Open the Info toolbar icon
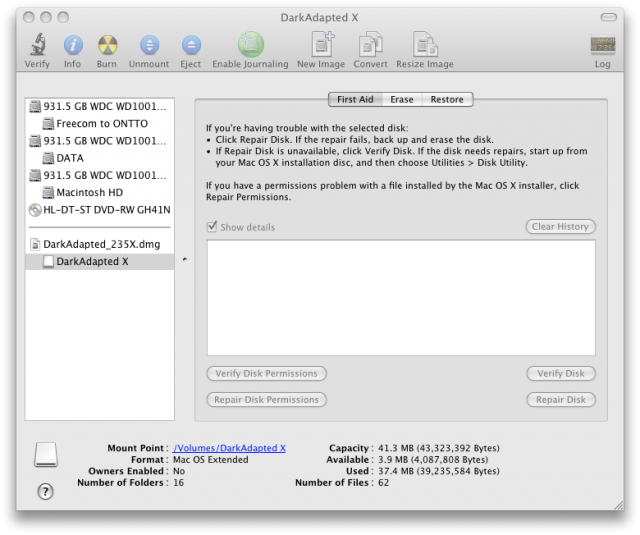The width and height of the screenshot is (640, 535). pyautogui.click(x=73, y=45)
